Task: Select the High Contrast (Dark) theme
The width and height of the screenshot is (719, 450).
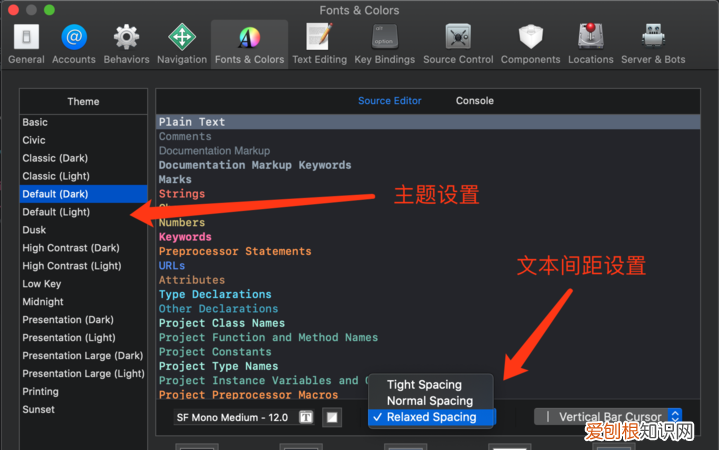Action: (83, 248)
